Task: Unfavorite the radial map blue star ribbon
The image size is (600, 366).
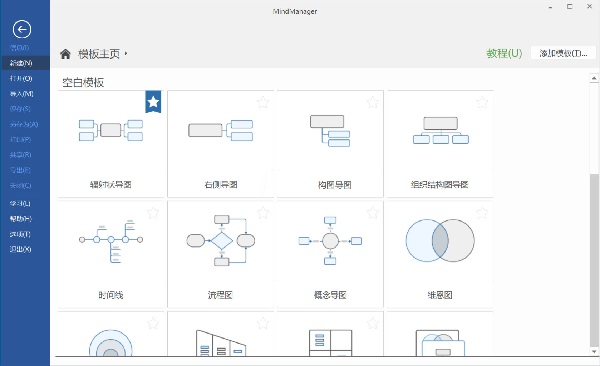Action: [153, 102]
